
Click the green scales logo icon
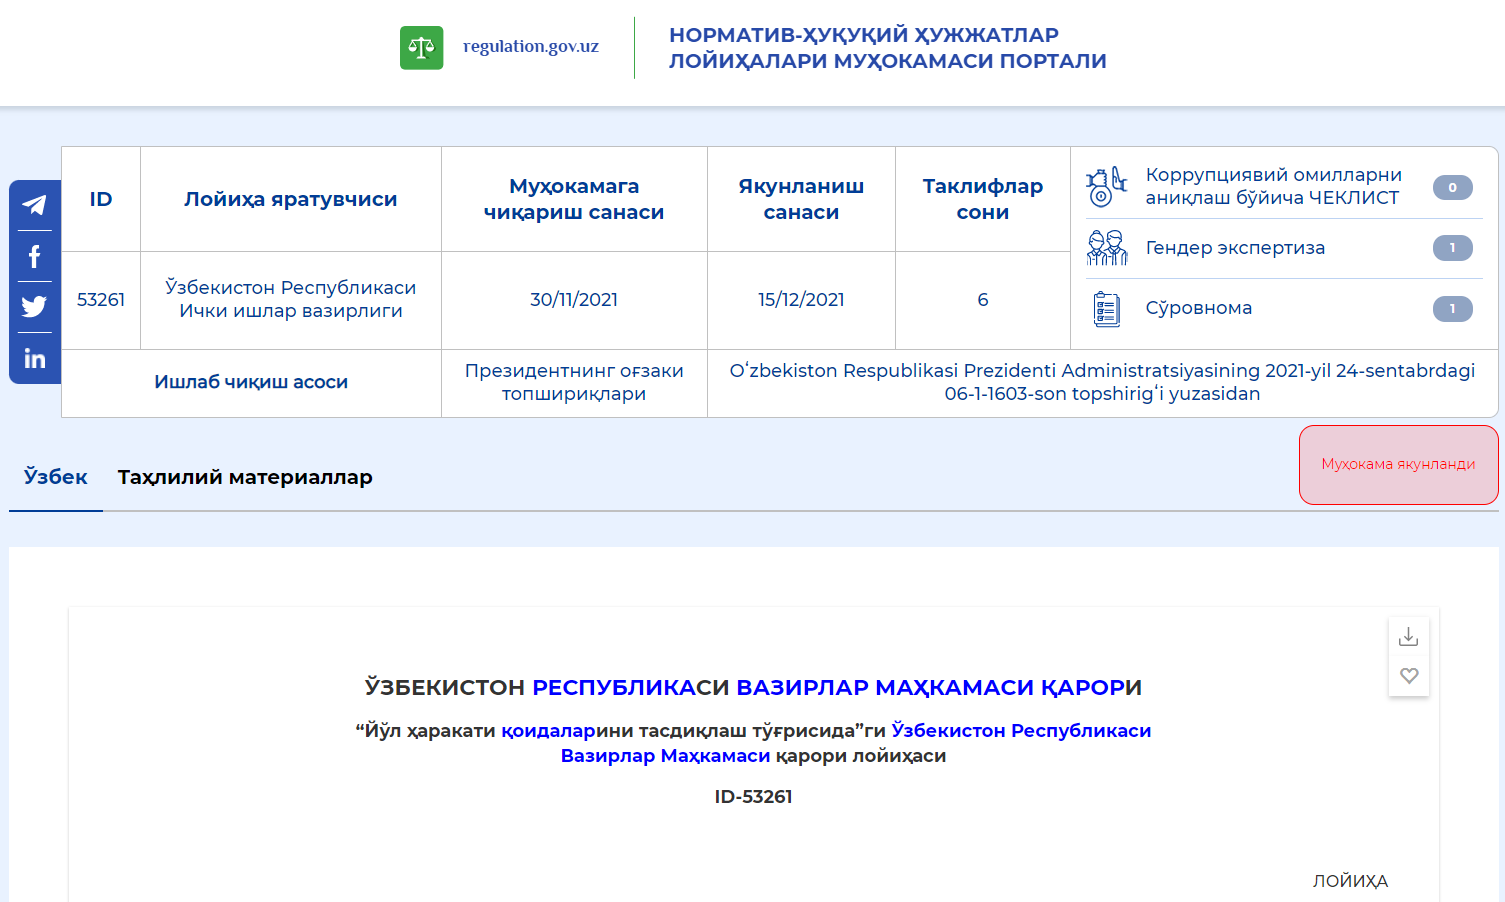coord(421,47)
